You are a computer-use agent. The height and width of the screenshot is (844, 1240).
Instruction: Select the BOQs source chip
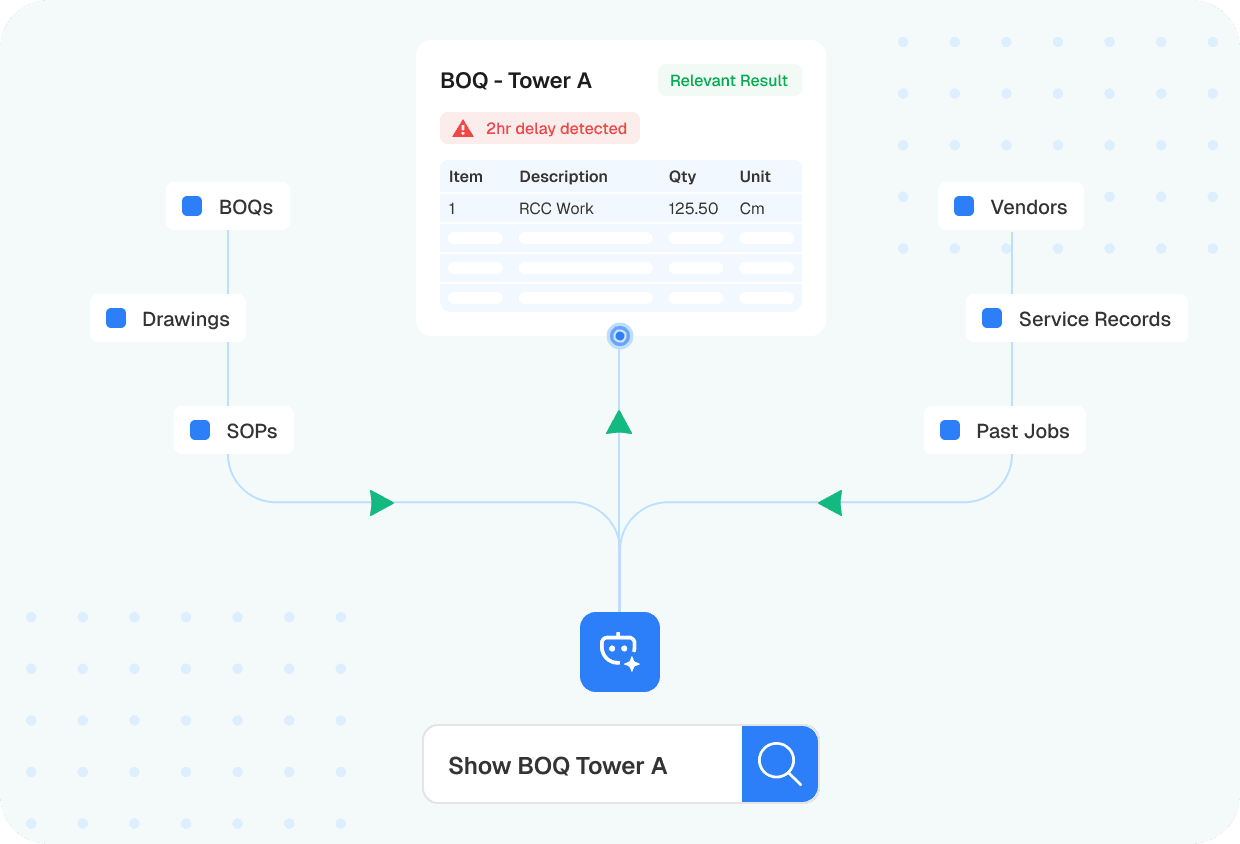click(x=228, y=206)
